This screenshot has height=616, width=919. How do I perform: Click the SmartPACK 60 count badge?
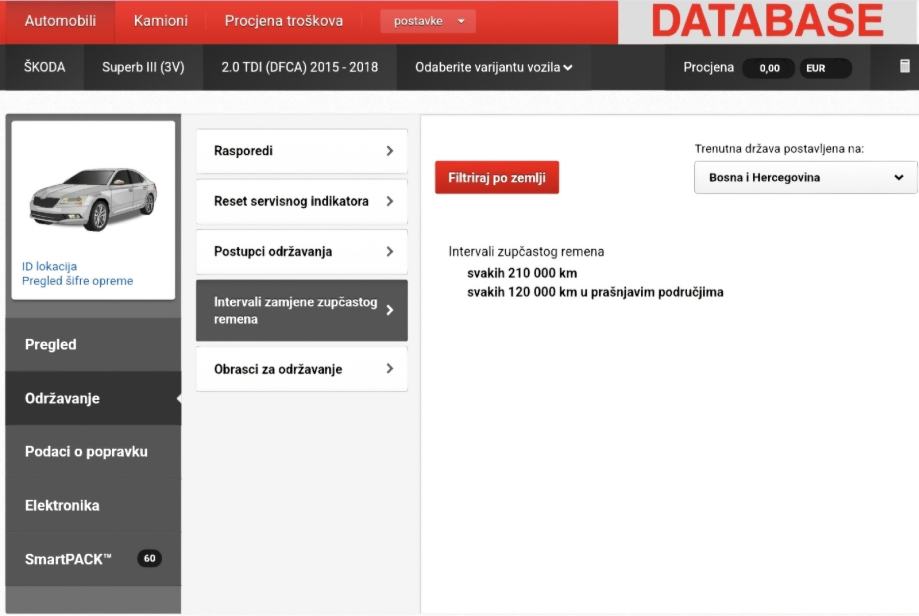[x=149, y=559]
